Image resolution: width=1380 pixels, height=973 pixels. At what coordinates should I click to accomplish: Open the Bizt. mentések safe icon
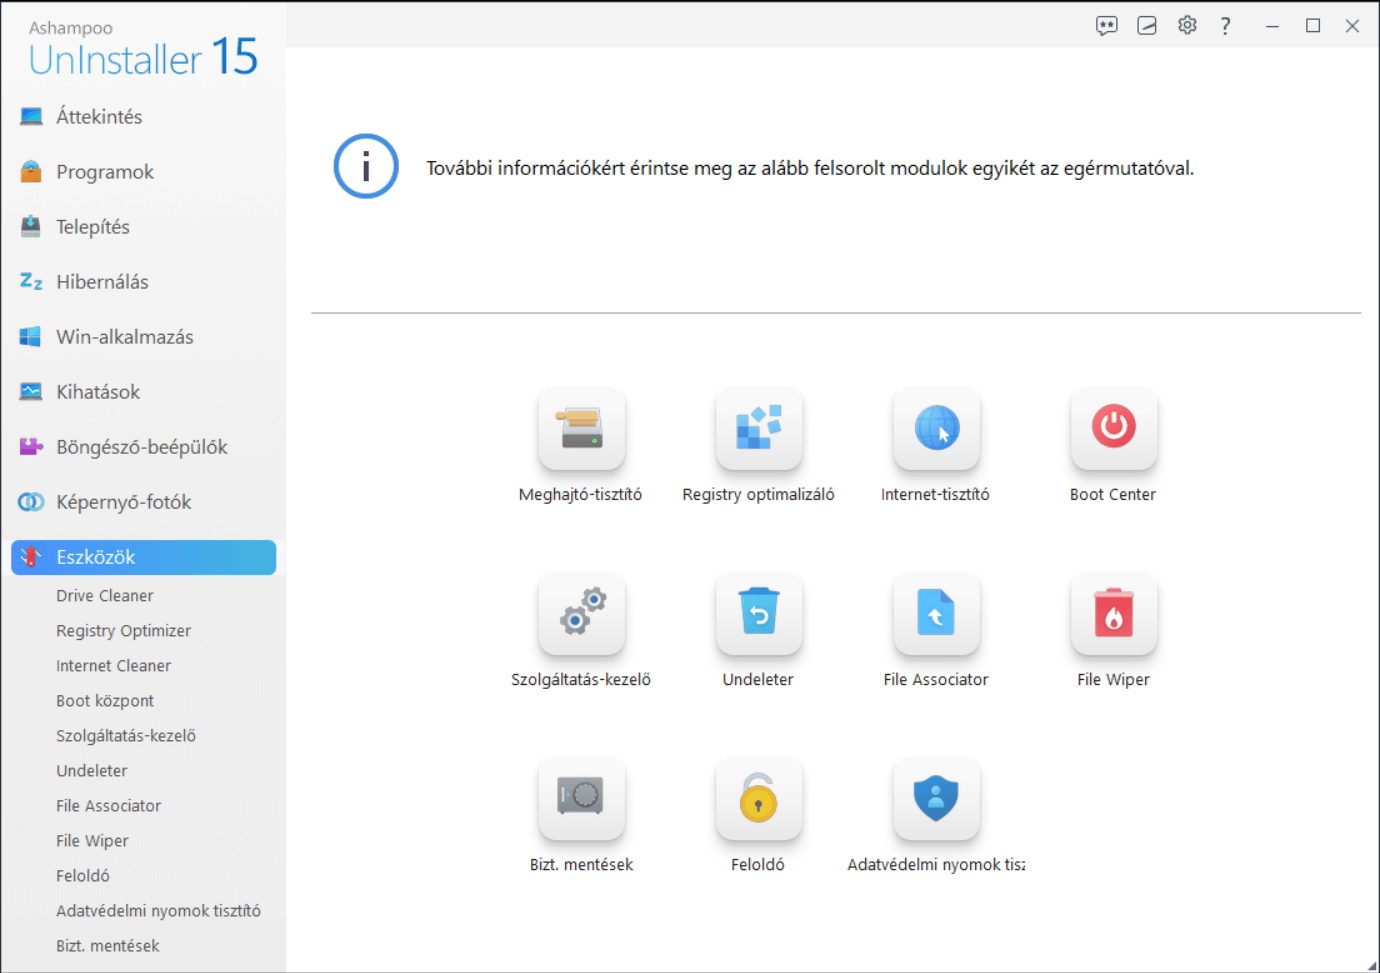(581, 798)
